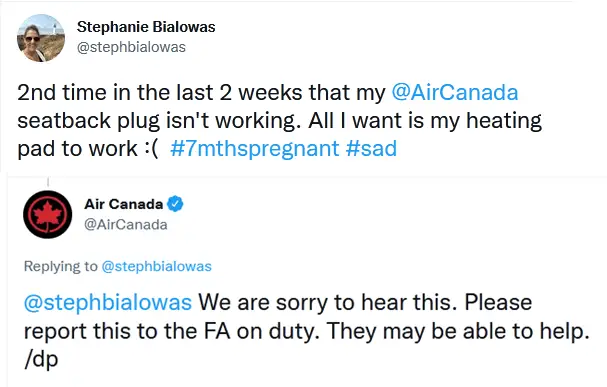Click the ':(' sad emoticon in the tweet
Screen dimensions: 607x387
[x=151, y=149]
